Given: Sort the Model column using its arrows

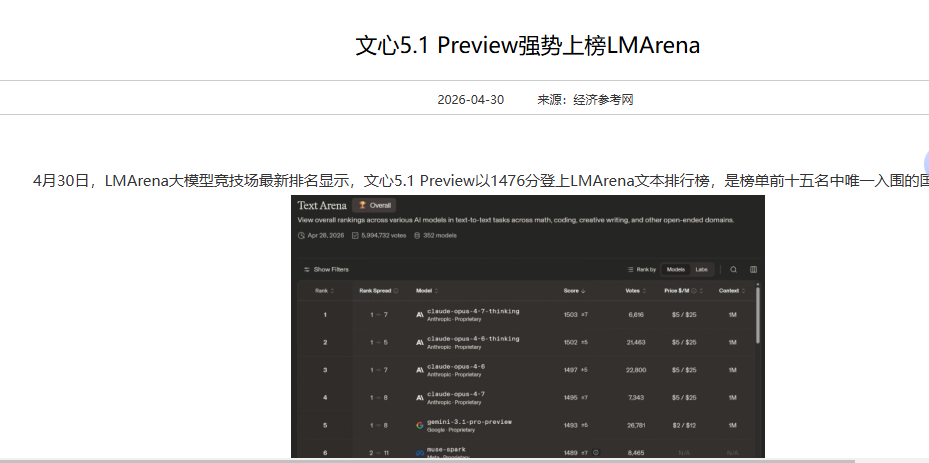Looking at the screenshot, I should (x=437, y=291).
